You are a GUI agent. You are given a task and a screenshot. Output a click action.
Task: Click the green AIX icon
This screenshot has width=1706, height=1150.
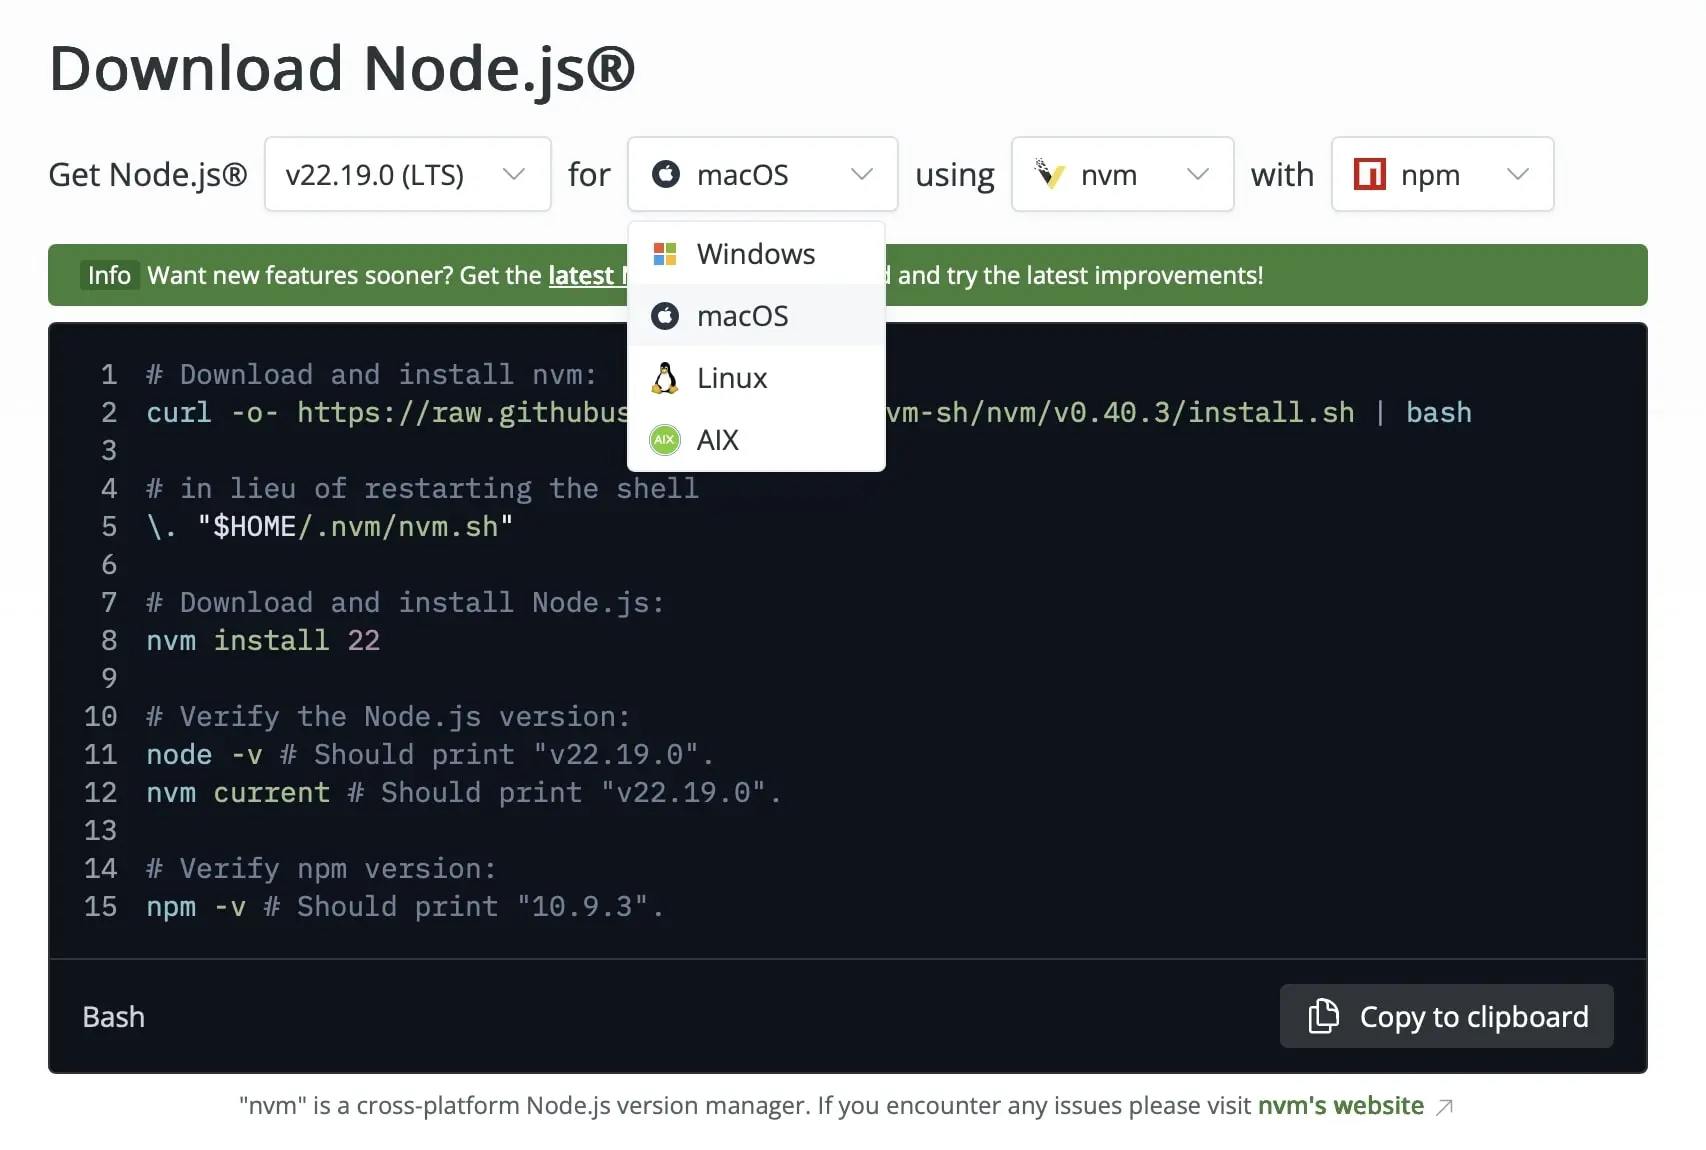click(x=664, y=439)
